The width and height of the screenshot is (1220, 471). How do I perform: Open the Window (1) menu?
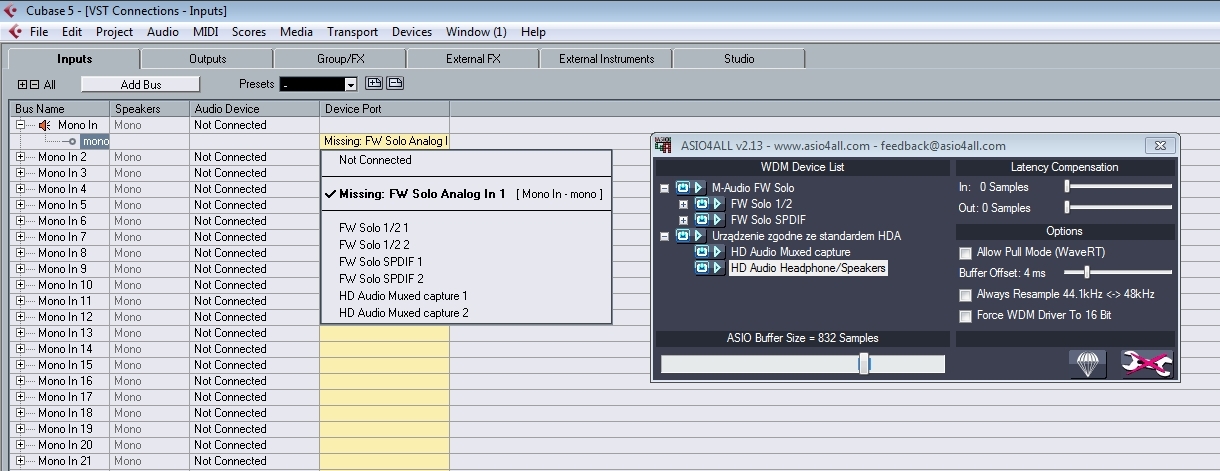click(476, 32)
